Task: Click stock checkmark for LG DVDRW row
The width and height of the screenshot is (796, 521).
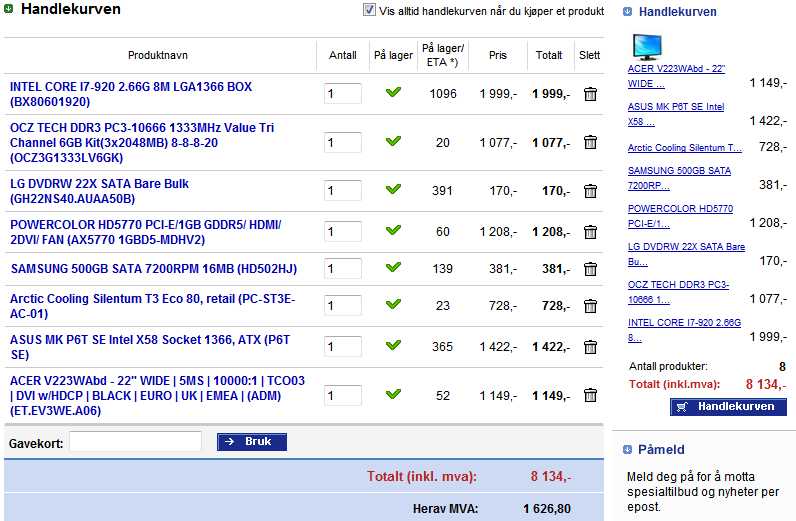Action: (x=393, y=189)
